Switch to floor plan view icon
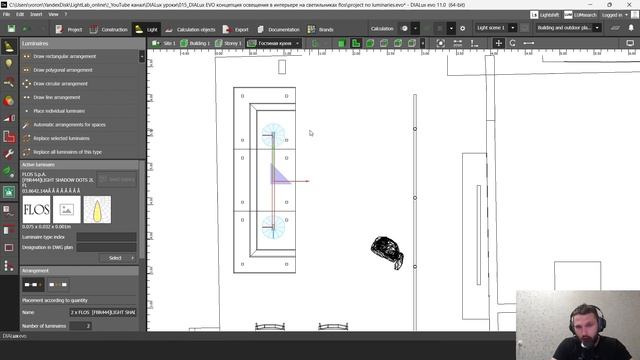640x360 pixels. [356, 43]
